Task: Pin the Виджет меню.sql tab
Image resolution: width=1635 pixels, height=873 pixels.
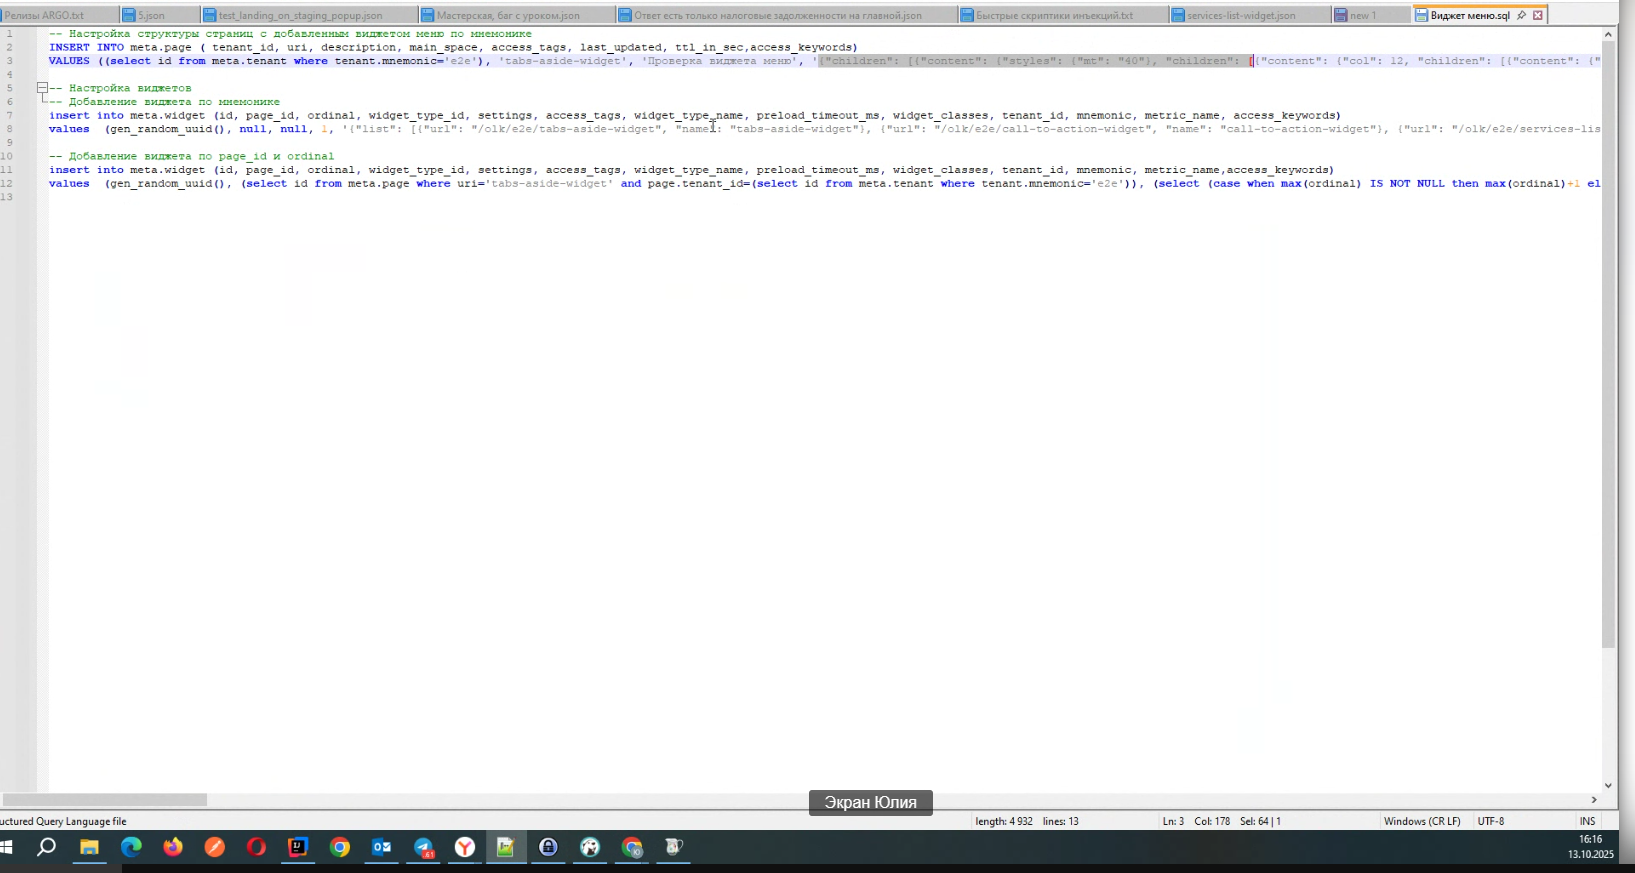Action: (1521, 15)
